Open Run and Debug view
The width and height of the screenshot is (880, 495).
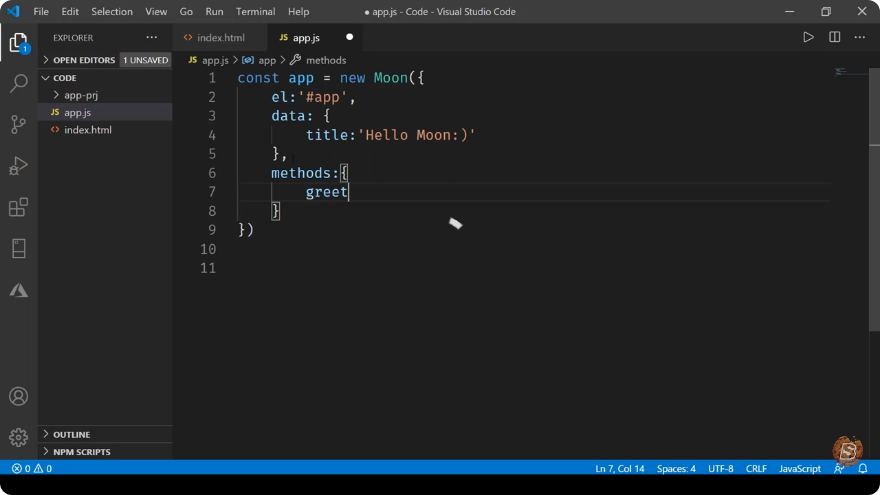(19, 166)
